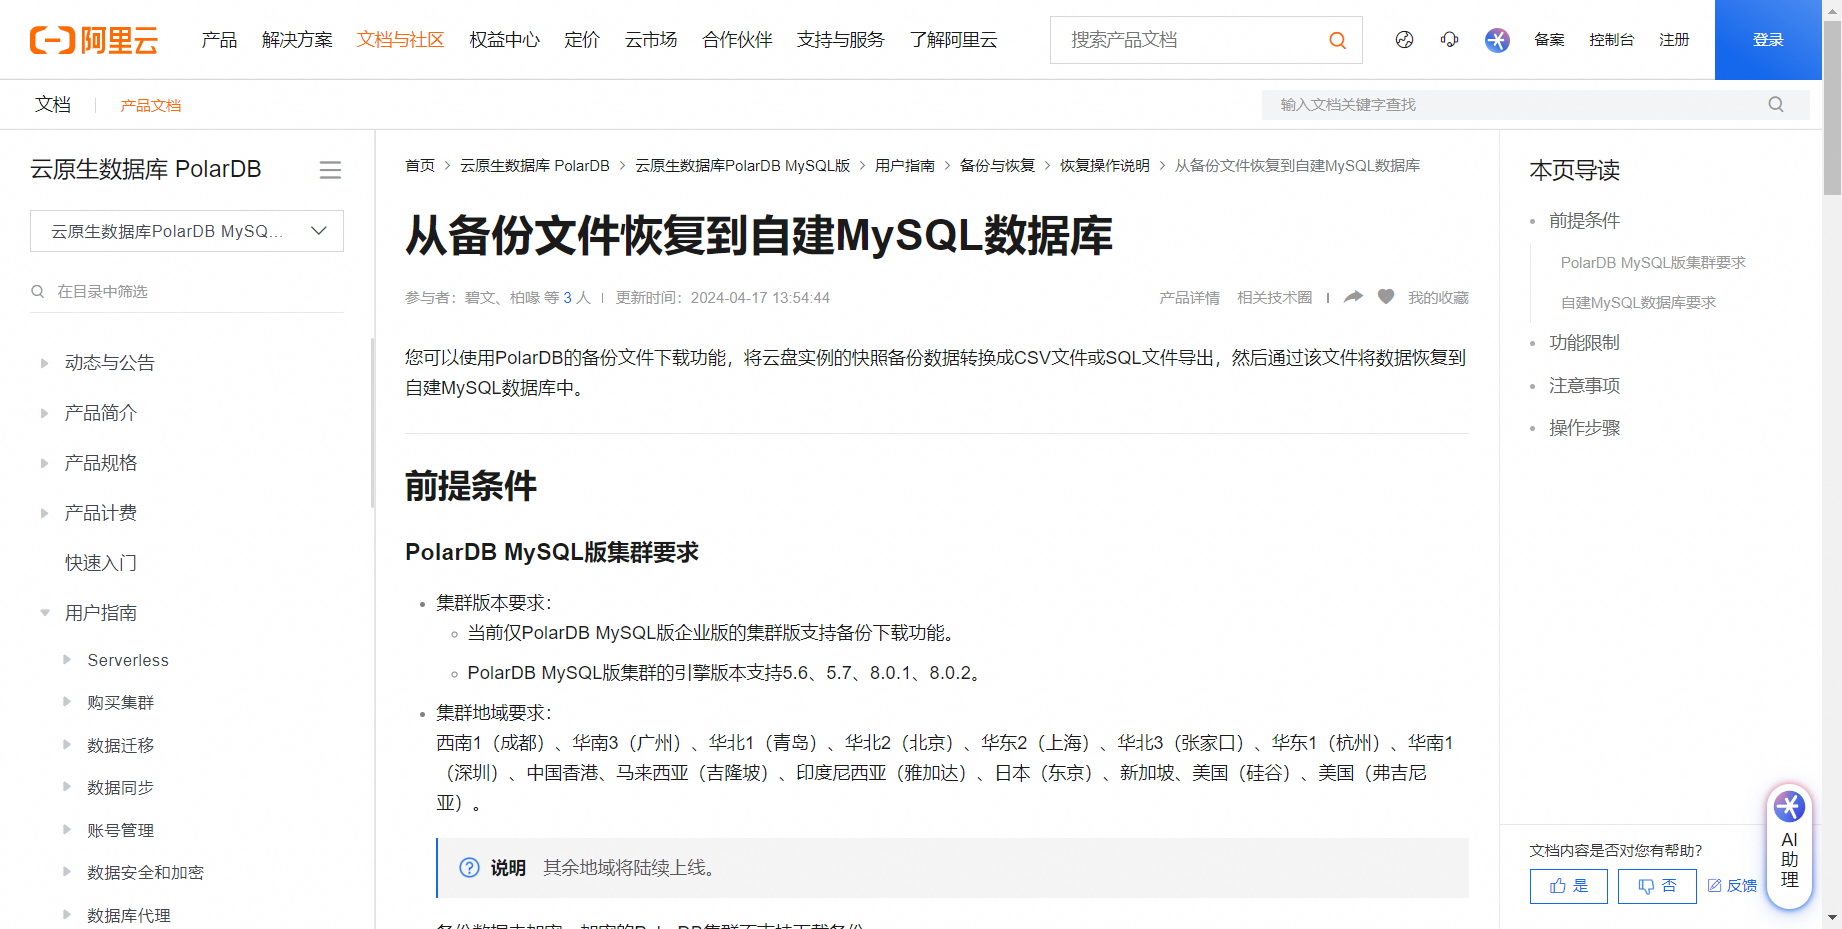Image resolution: width=1842 pixels, height=929 pixels.
Task: Click the orange search magnifier icon
Action: pos(1337,40)
